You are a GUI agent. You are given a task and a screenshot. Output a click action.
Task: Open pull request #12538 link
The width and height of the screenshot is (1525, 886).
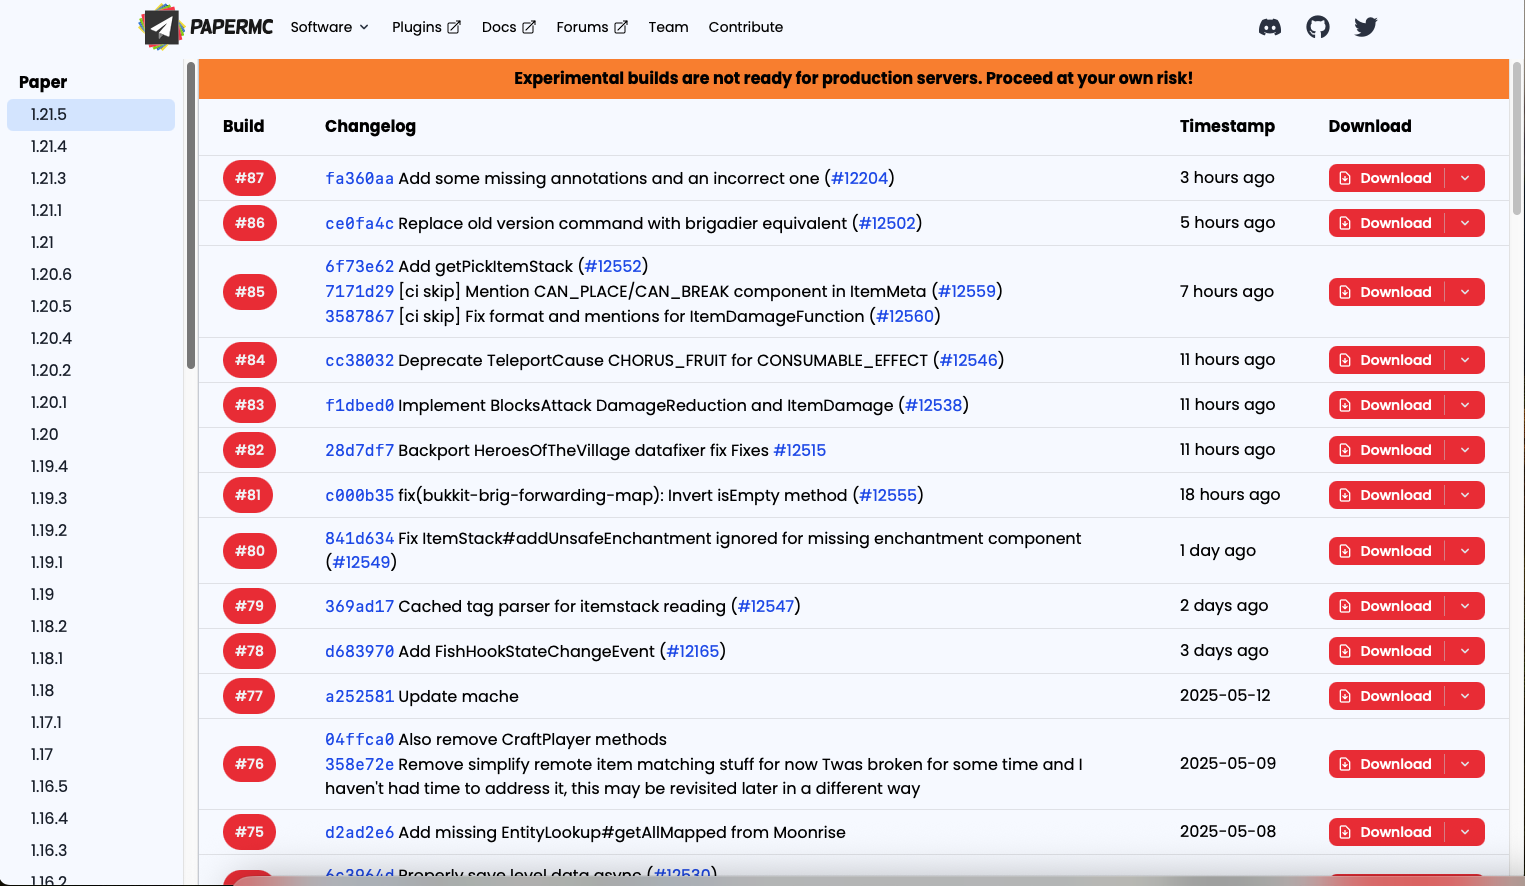(x=934, y=406)
